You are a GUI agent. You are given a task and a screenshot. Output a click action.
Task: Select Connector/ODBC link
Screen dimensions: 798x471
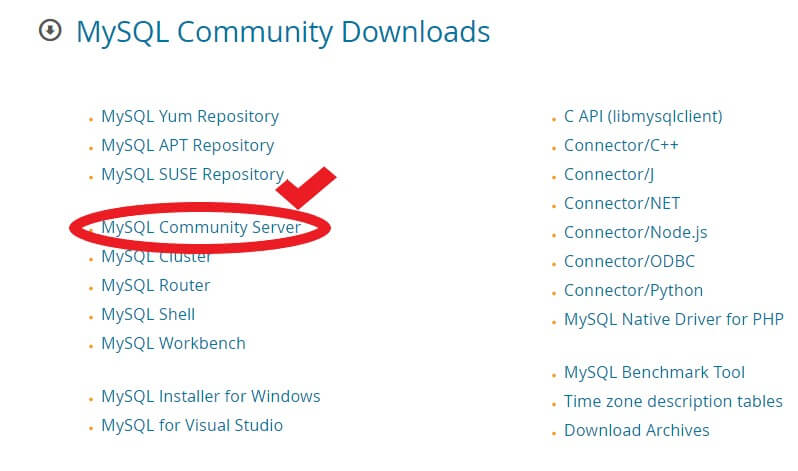[629, 262]
